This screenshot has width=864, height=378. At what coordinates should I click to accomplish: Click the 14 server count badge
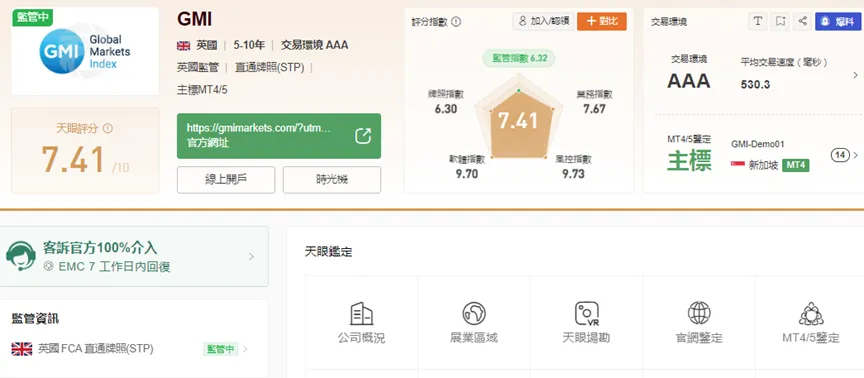(x=840, y=155)
